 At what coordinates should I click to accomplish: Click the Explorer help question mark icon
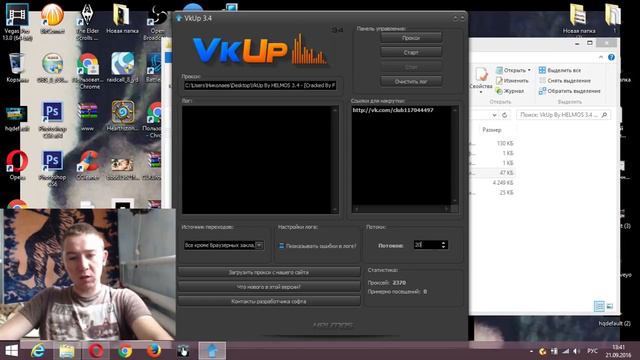point(611,57)
